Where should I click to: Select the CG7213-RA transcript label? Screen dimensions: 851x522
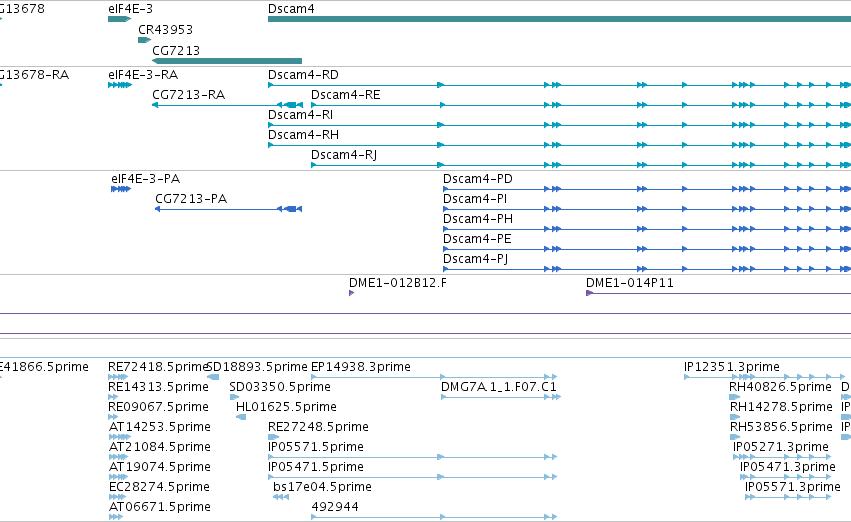pyautogui.click(x=188, y=95)
